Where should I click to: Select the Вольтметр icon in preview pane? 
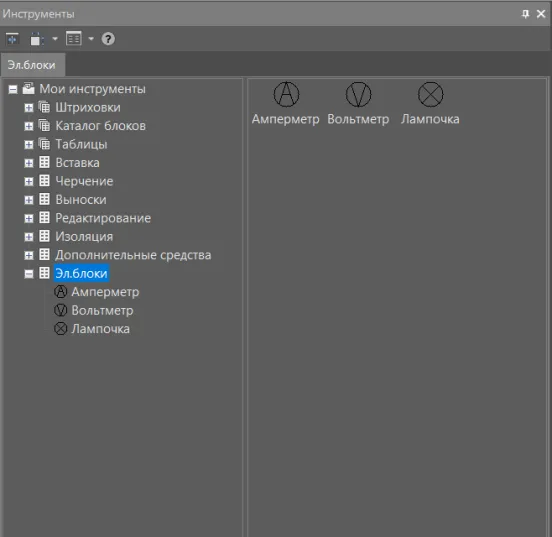pos(358,94)
